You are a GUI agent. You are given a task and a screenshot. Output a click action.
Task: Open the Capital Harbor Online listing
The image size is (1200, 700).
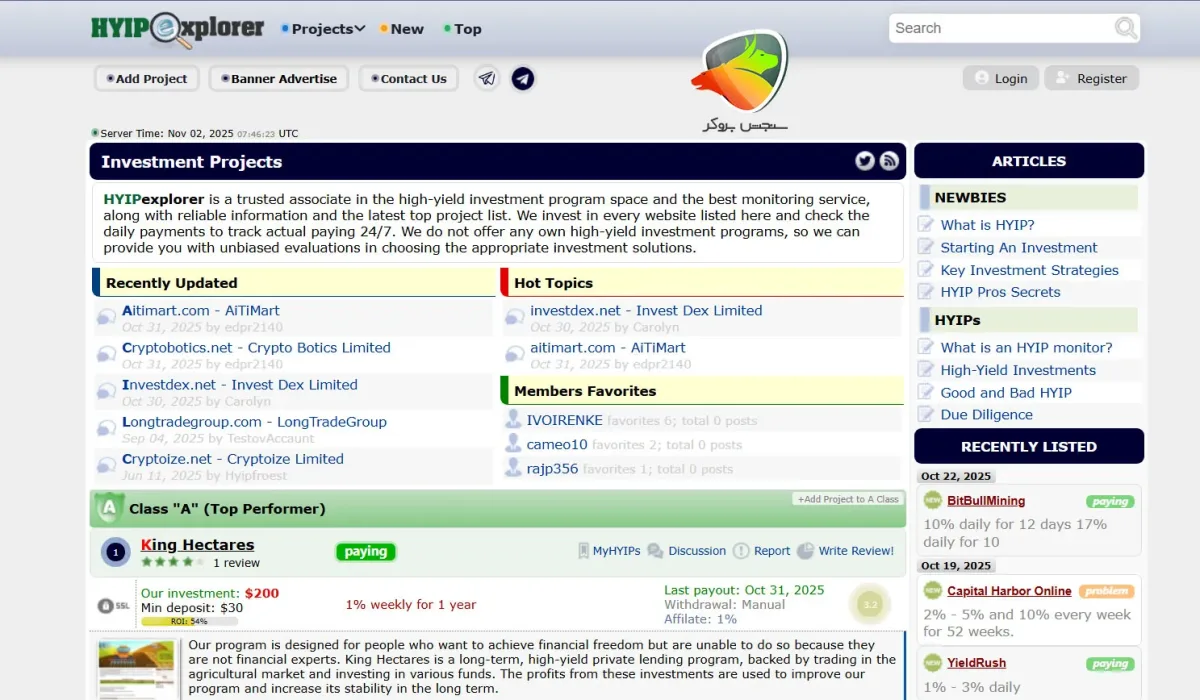[1009, 591]
